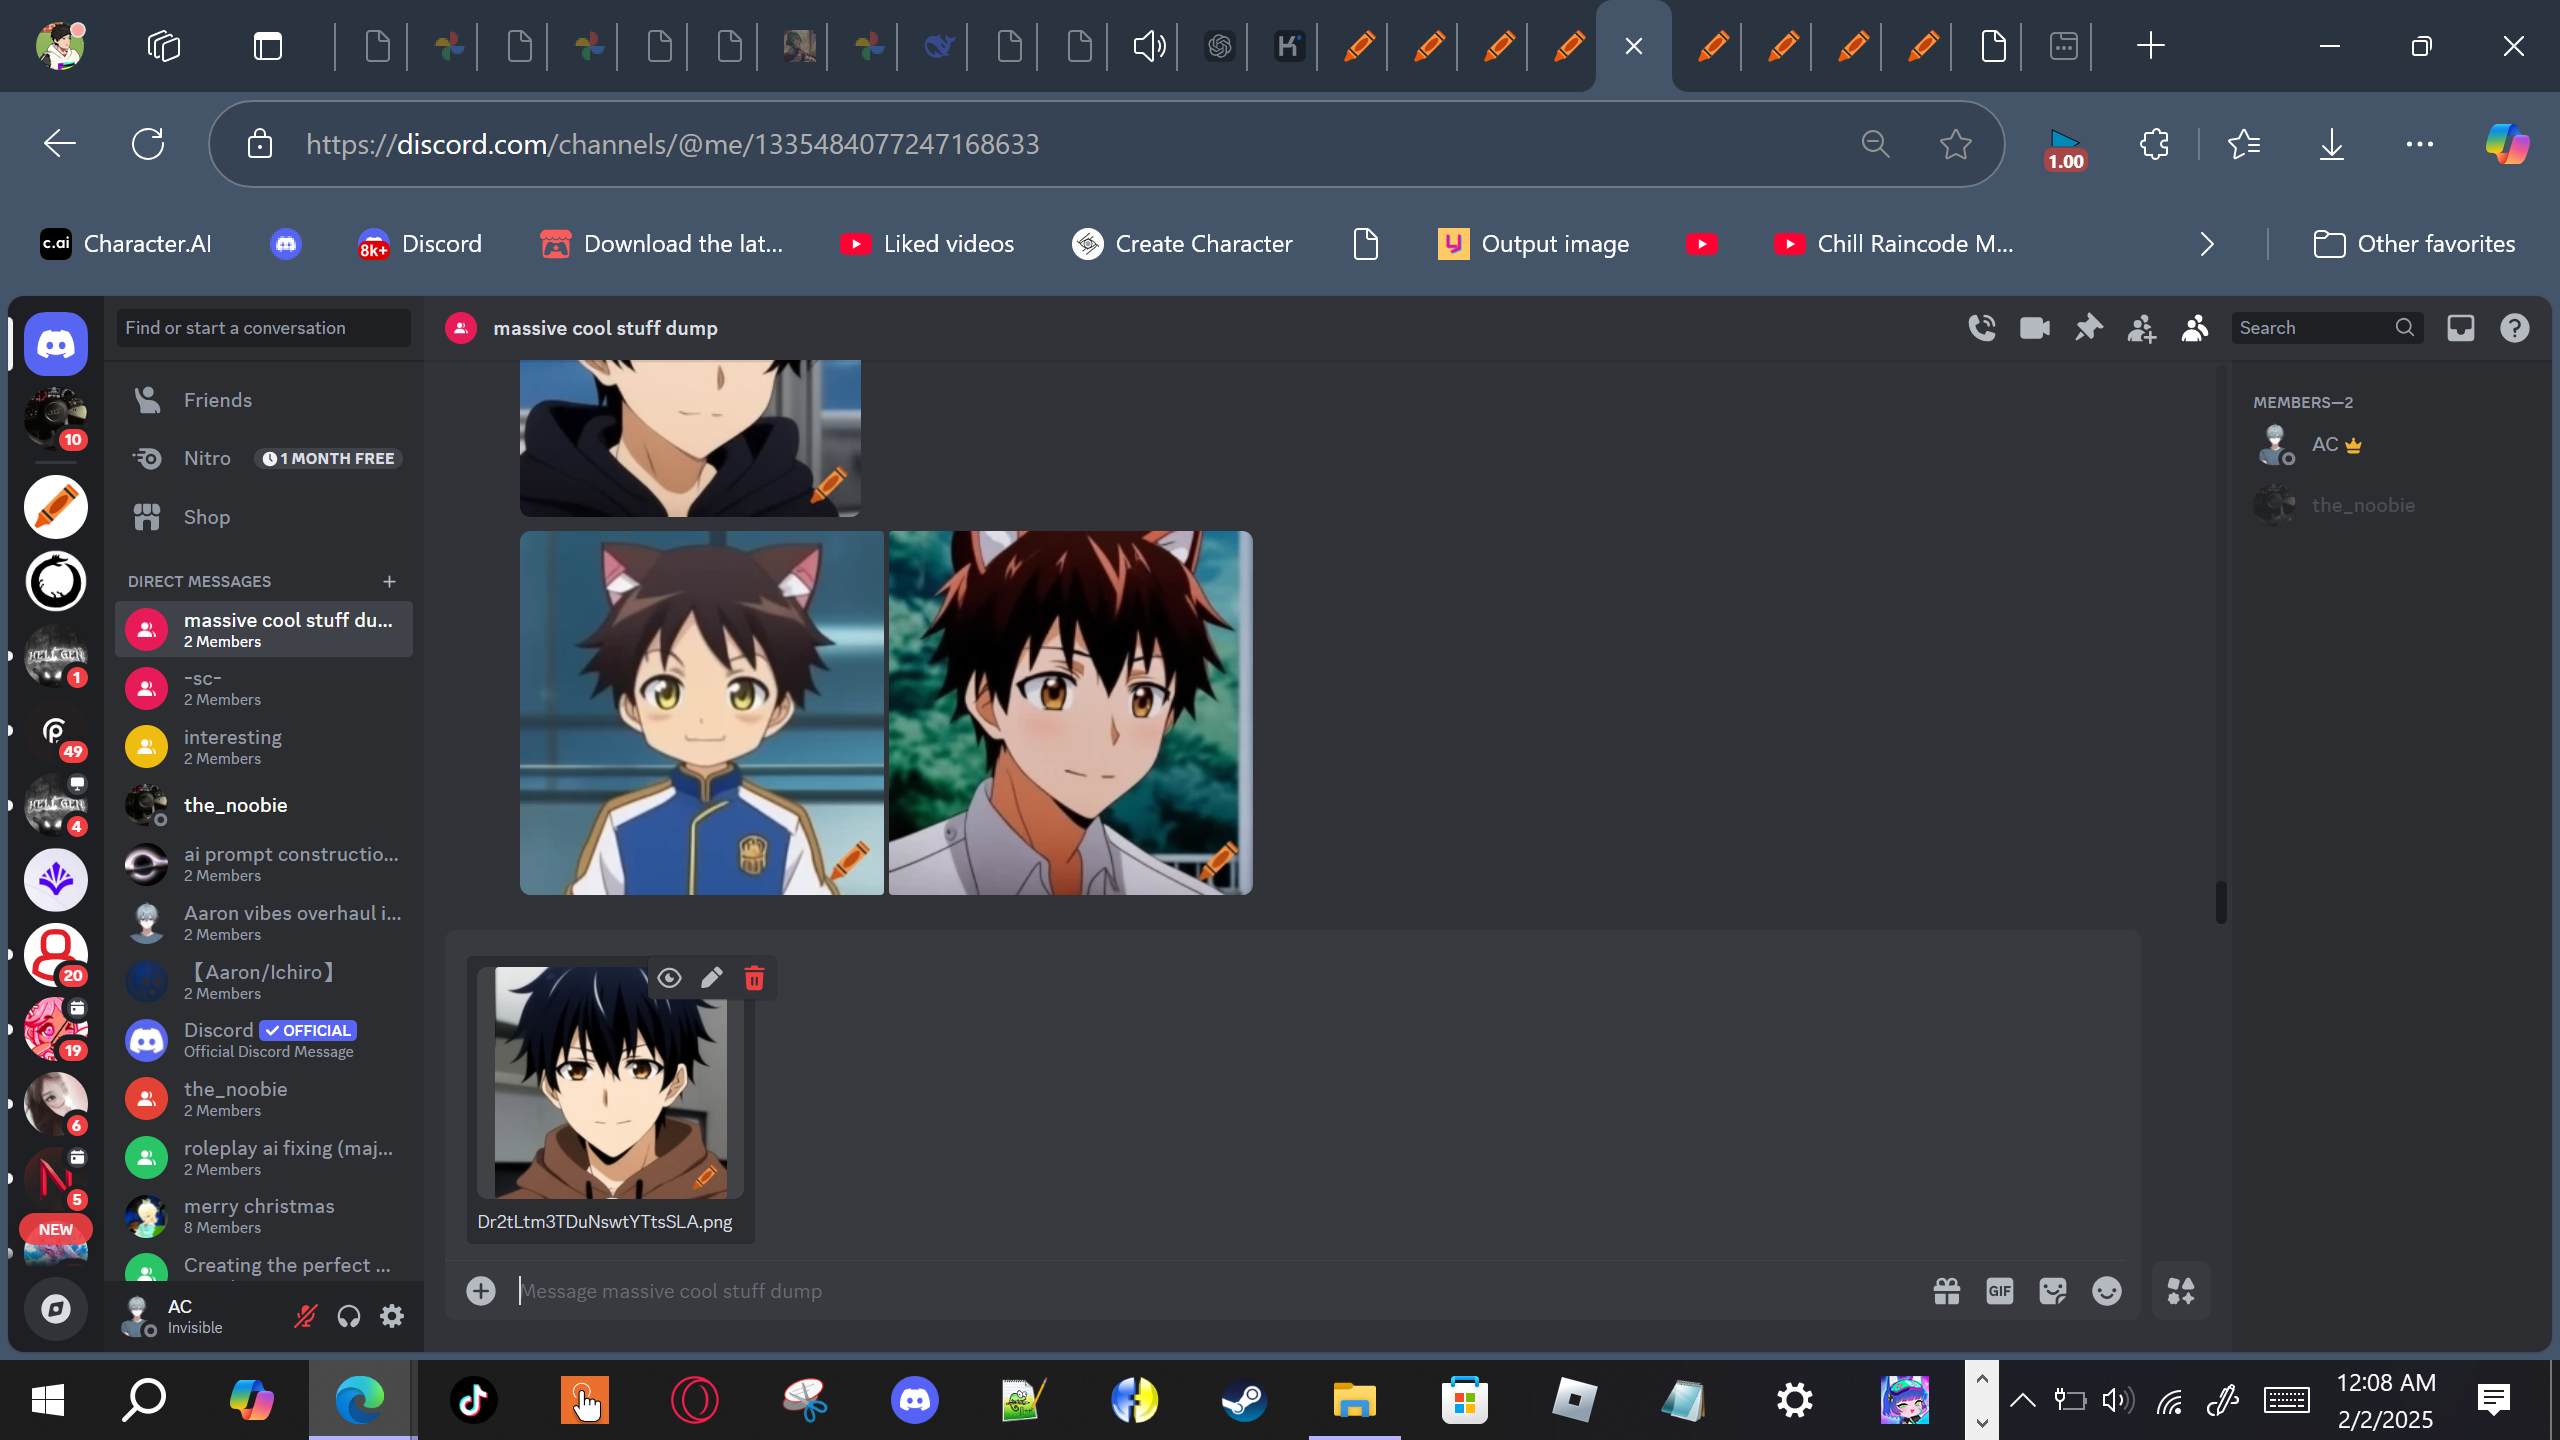Remove the attached image with the trash icon
This screenshot has height=1440, width=2560.
(754, 978)
